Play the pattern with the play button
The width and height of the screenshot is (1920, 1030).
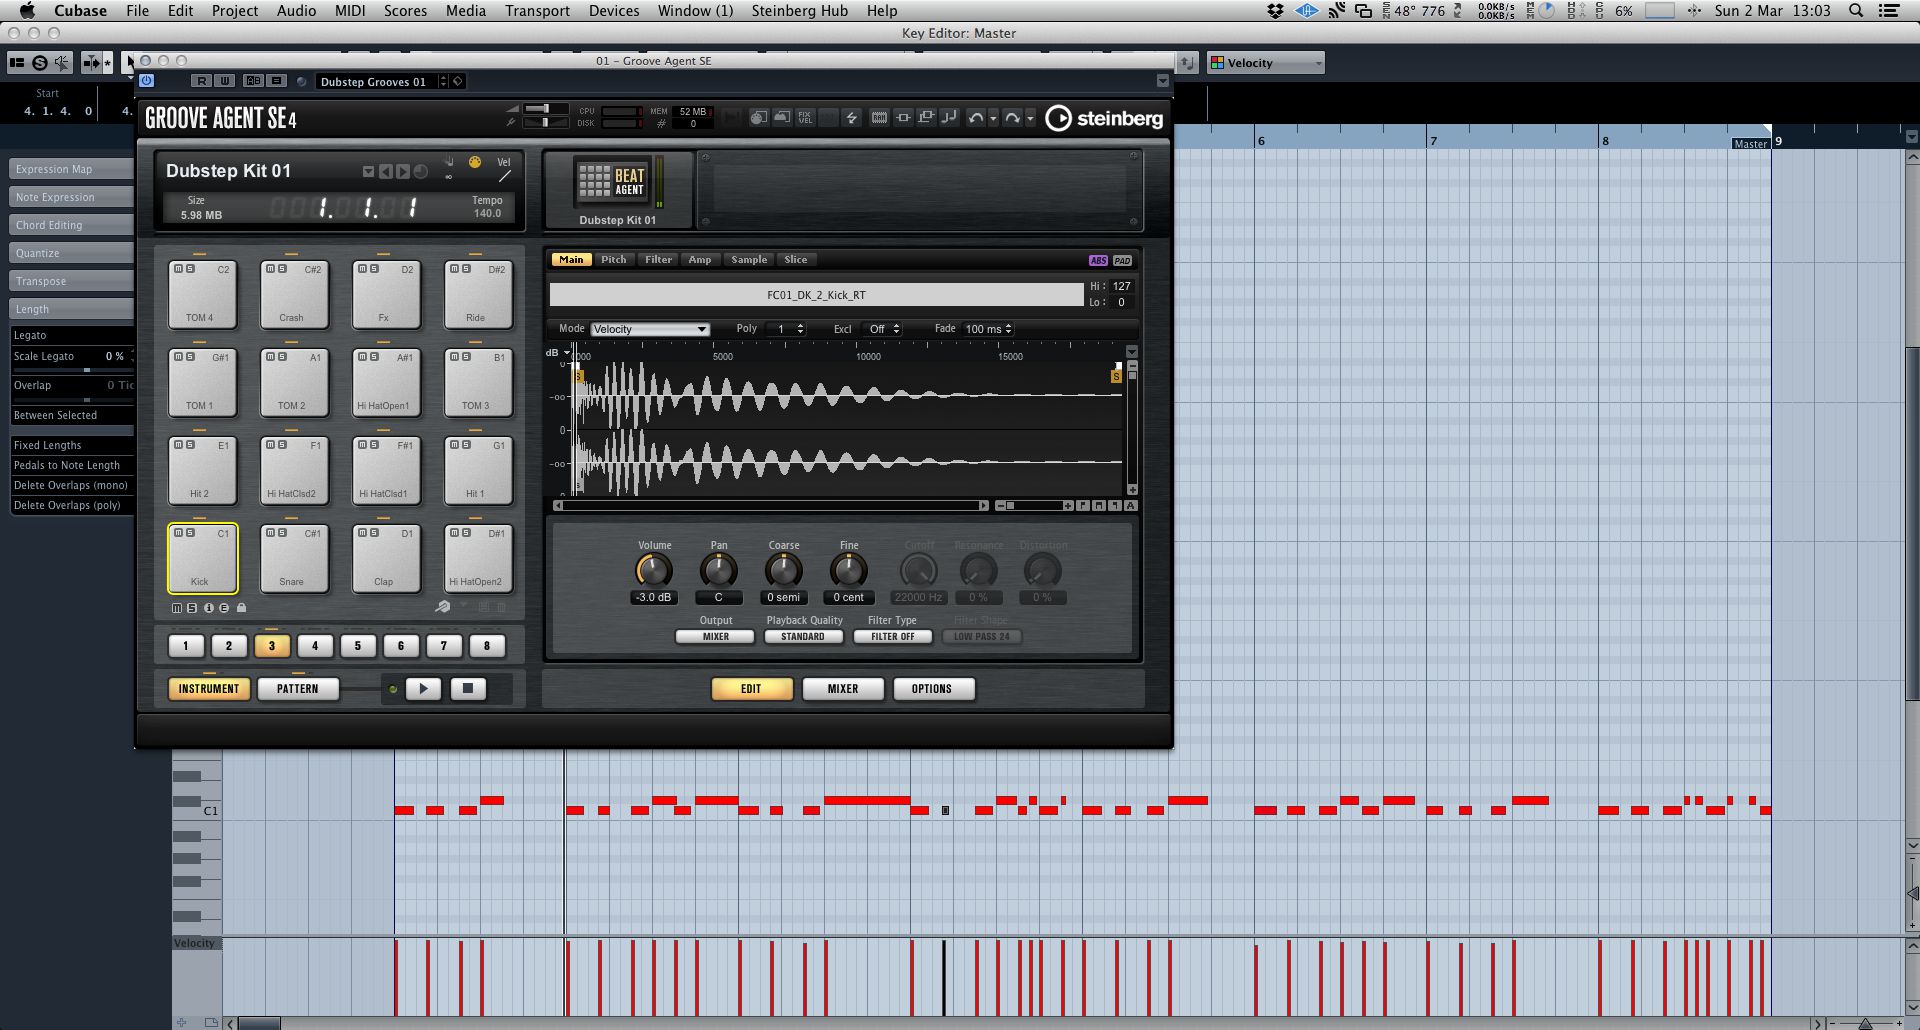tap(424, 689)
